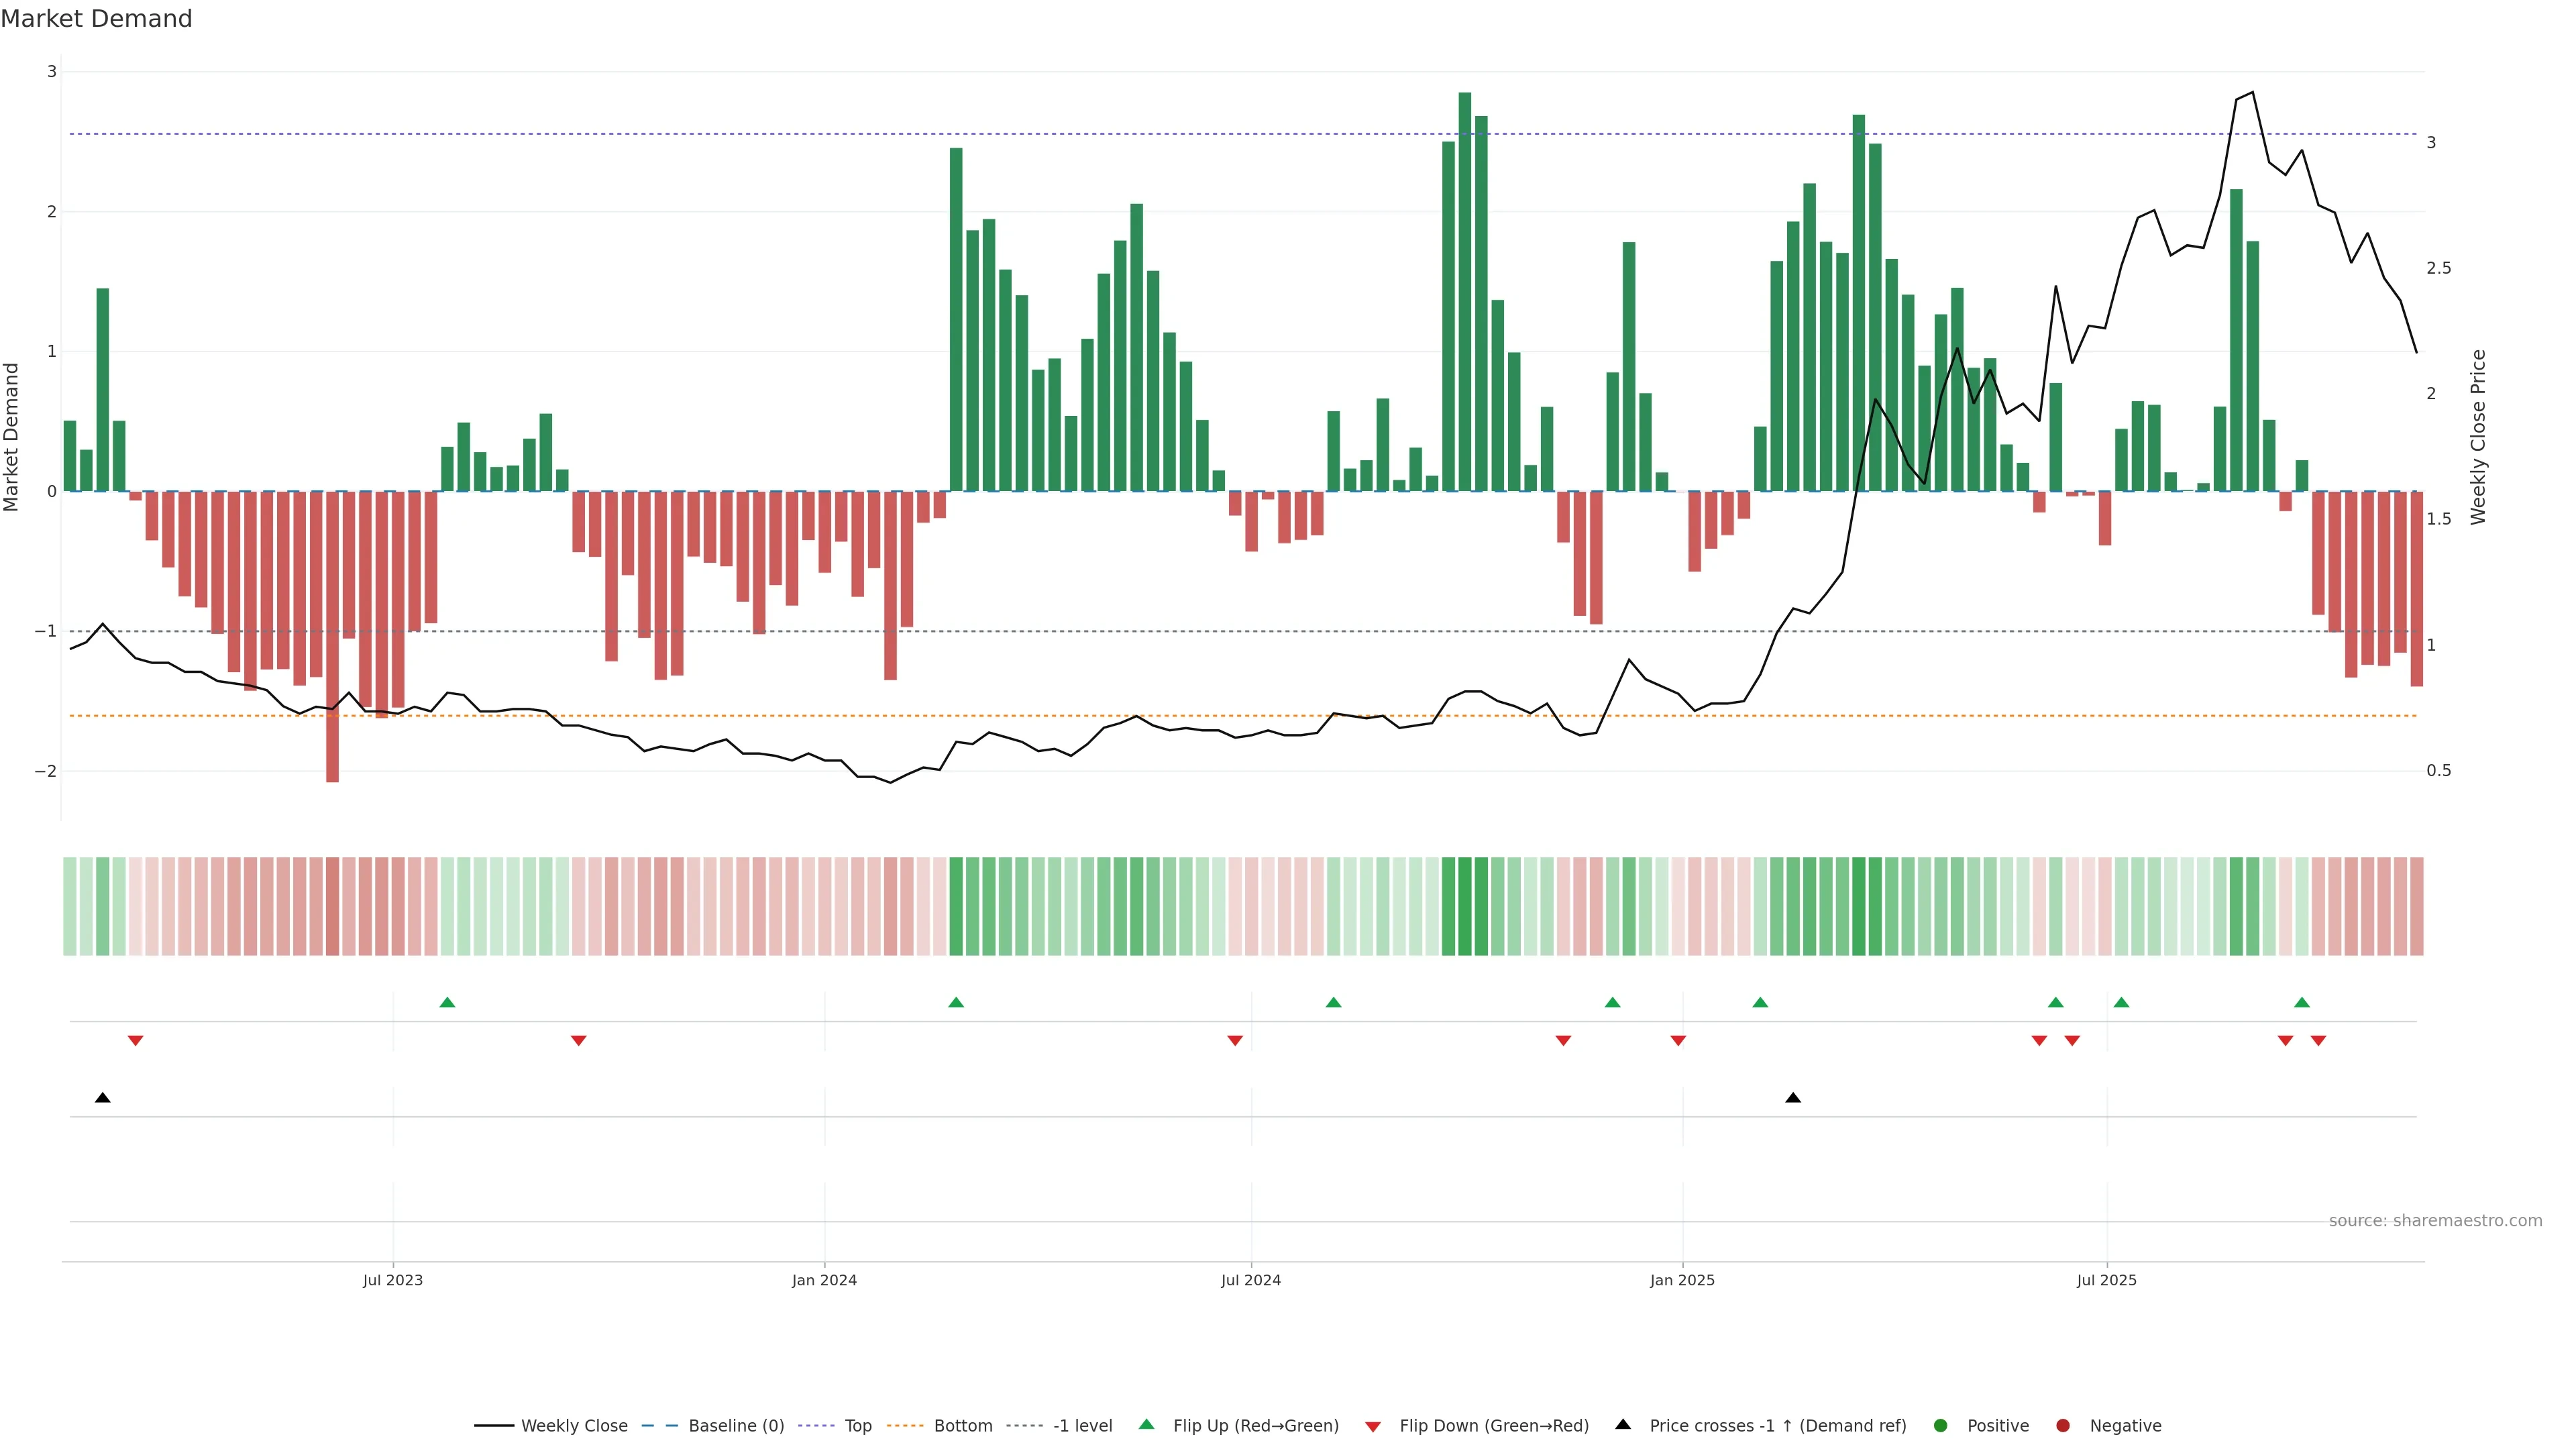Click the black Price crosses -1 legend triangle
This screenshot has width=2576, height=1449.
[1622, 1425]
